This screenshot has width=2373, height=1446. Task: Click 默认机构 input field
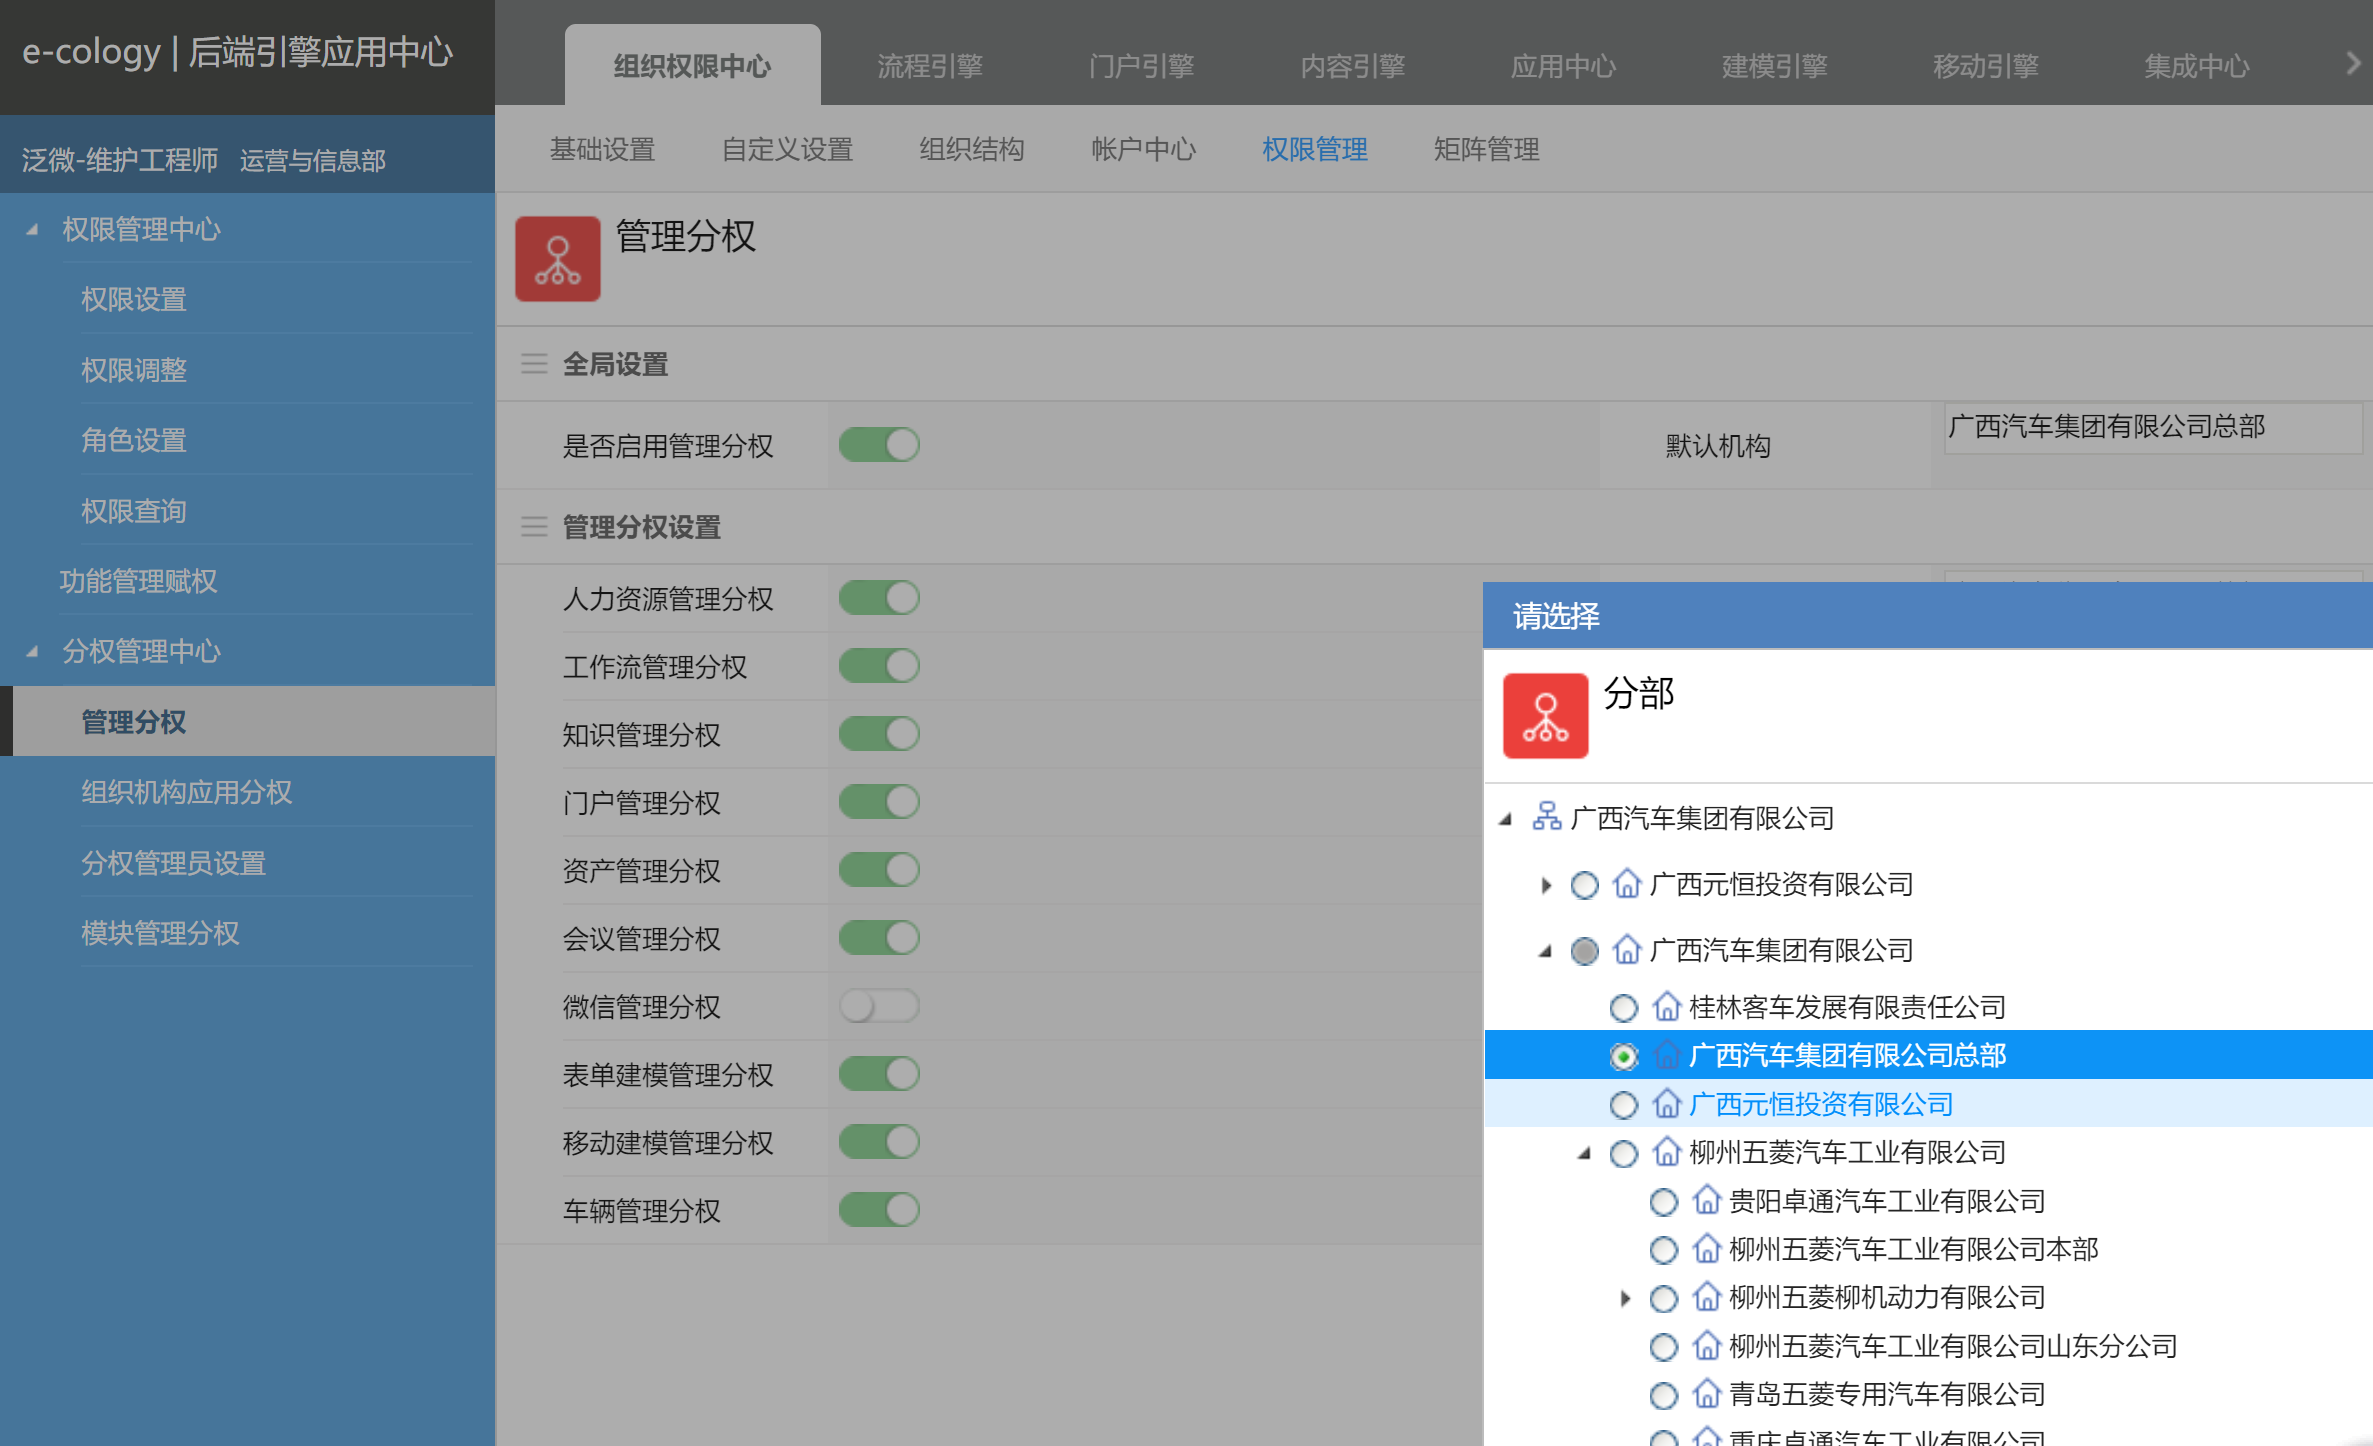tap(2153, 428)
